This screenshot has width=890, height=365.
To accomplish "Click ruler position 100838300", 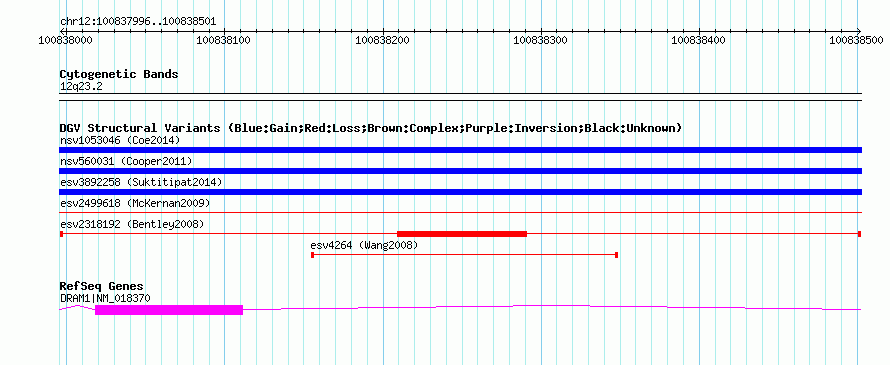I will (x=541, y=40).
